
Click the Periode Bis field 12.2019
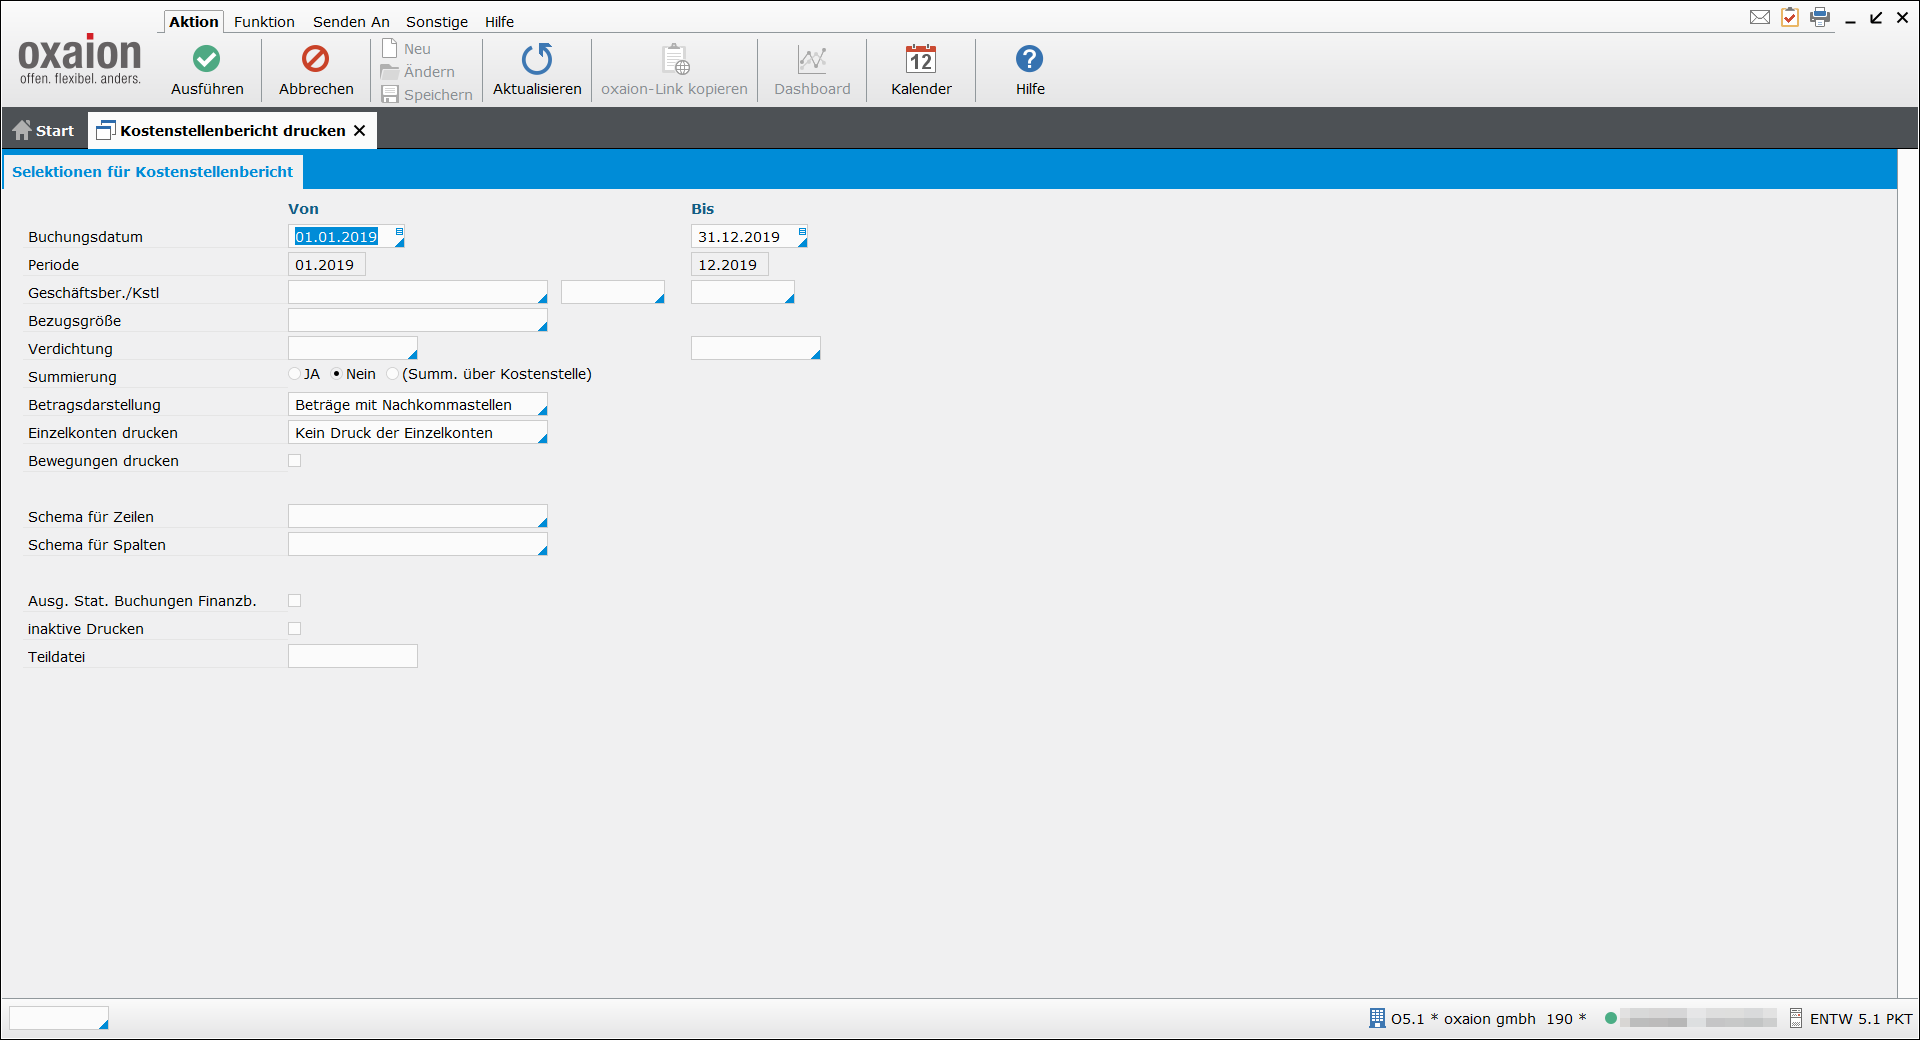pyautogui.click(x=730, y=265)
